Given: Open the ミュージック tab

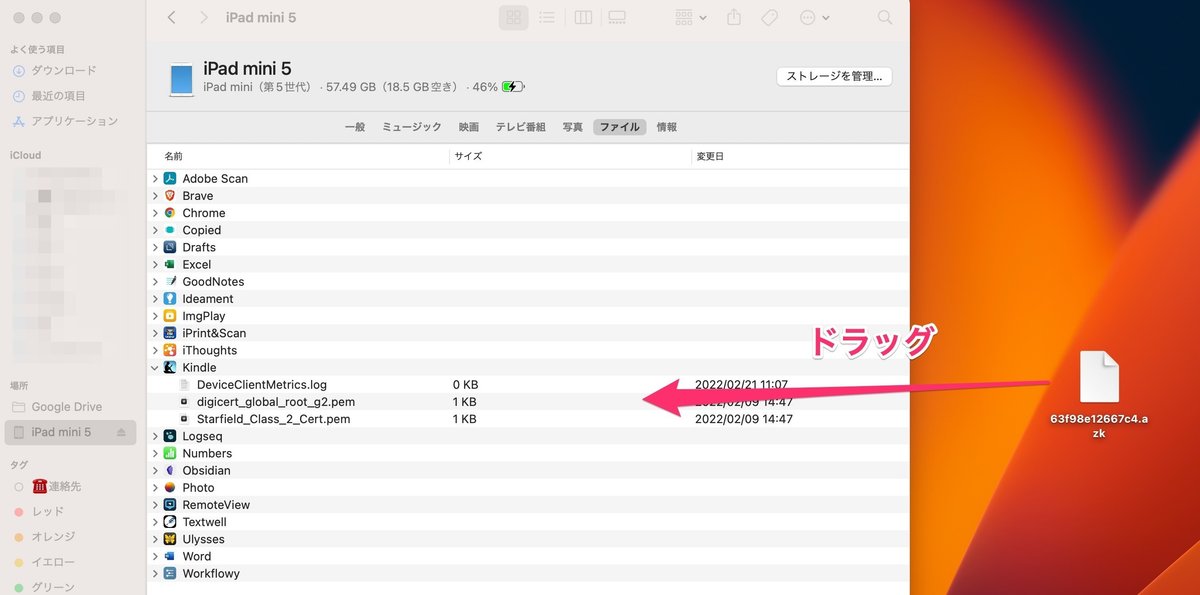Looking at the screenshot, I should (x=411, y=127).
